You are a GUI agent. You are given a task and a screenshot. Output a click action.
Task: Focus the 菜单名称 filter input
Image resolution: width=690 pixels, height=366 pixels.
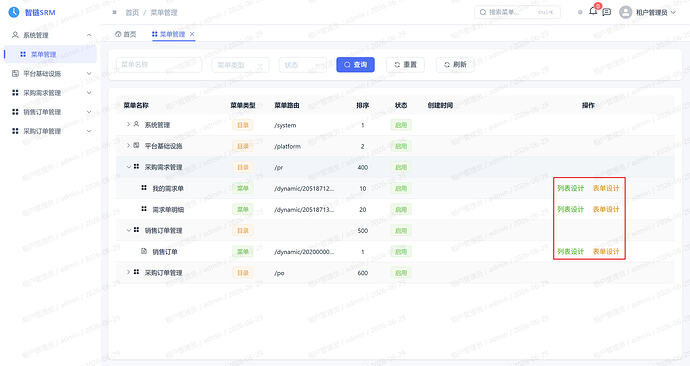tap(159, 65)
